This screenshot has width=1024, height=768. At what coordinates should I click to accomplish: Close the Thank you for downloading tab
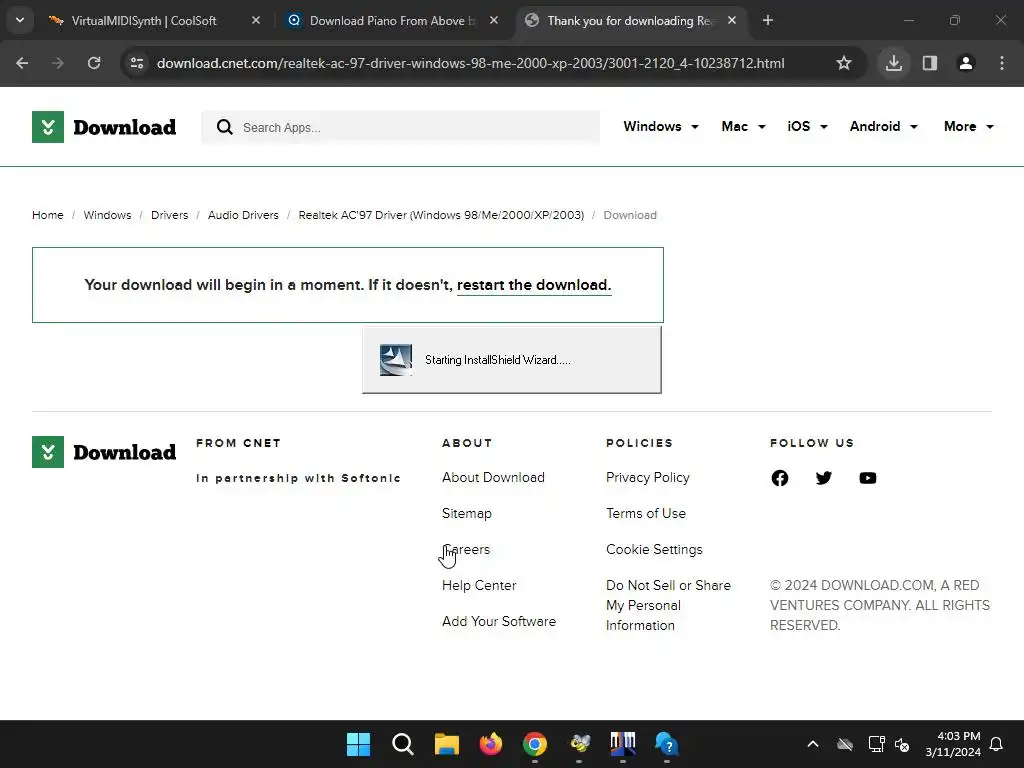(732, 21)
